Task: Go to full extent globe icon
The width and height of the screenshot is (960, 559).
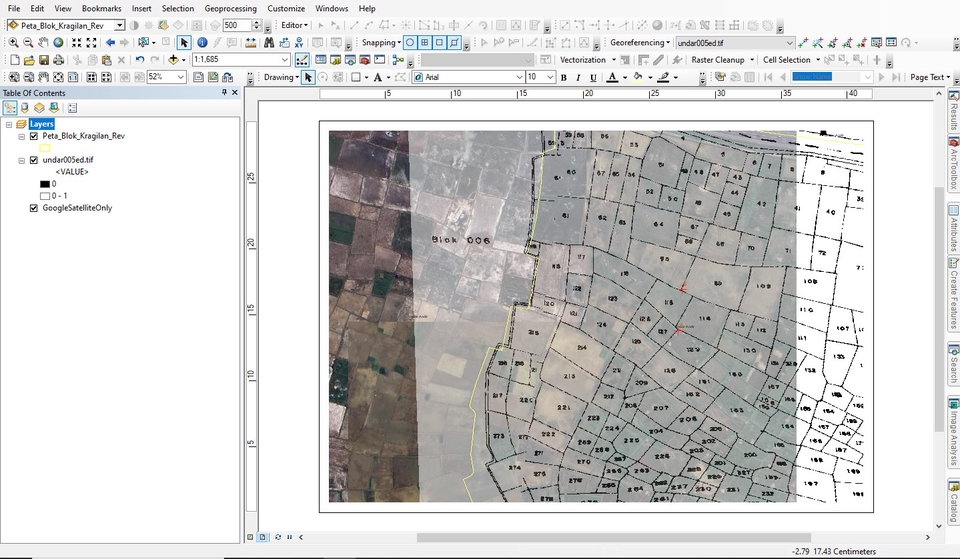Action: point(58,43)
